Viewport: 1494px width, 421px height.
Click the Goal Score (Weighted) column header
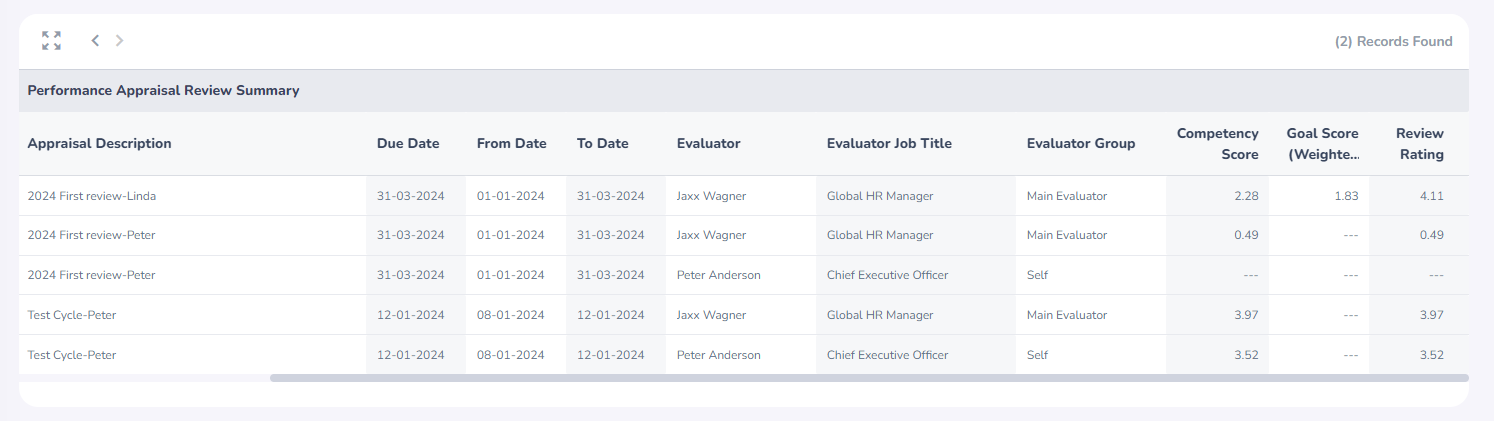[1323, 143]
